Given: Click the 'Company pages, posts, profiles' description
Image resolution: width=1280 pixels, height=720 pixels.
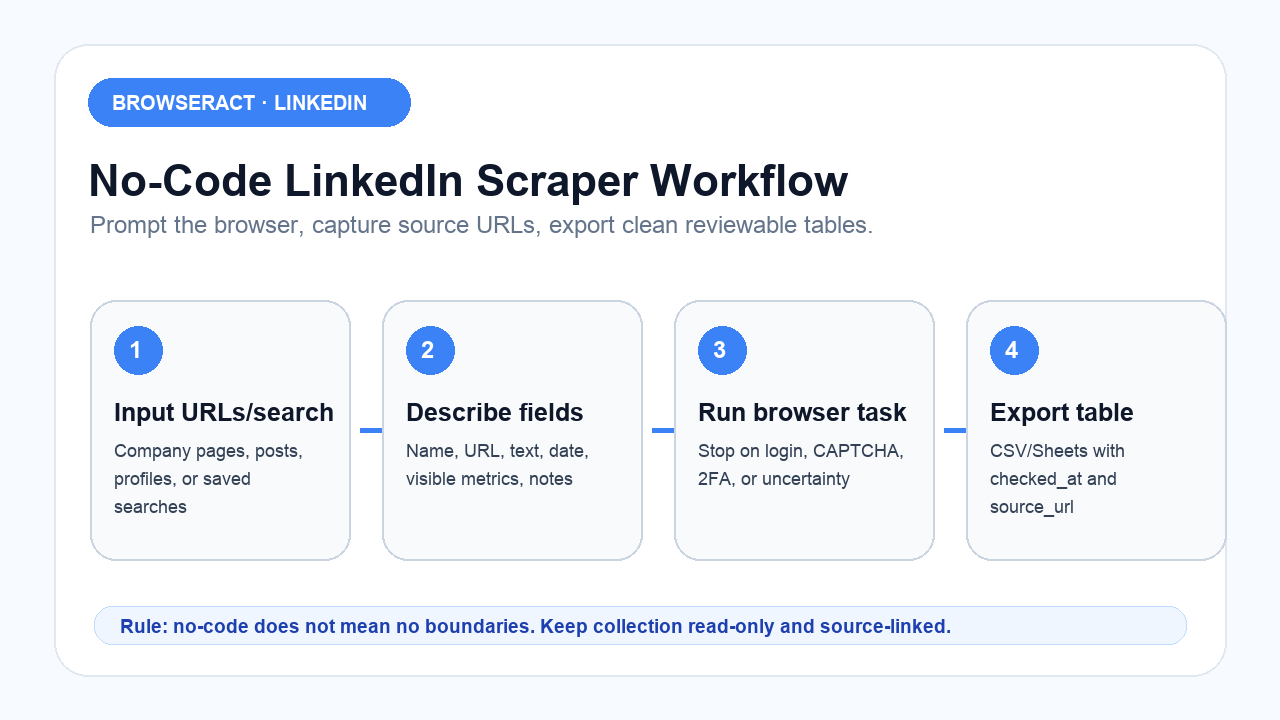Looking at the screenshot, I should click(208, 479).
